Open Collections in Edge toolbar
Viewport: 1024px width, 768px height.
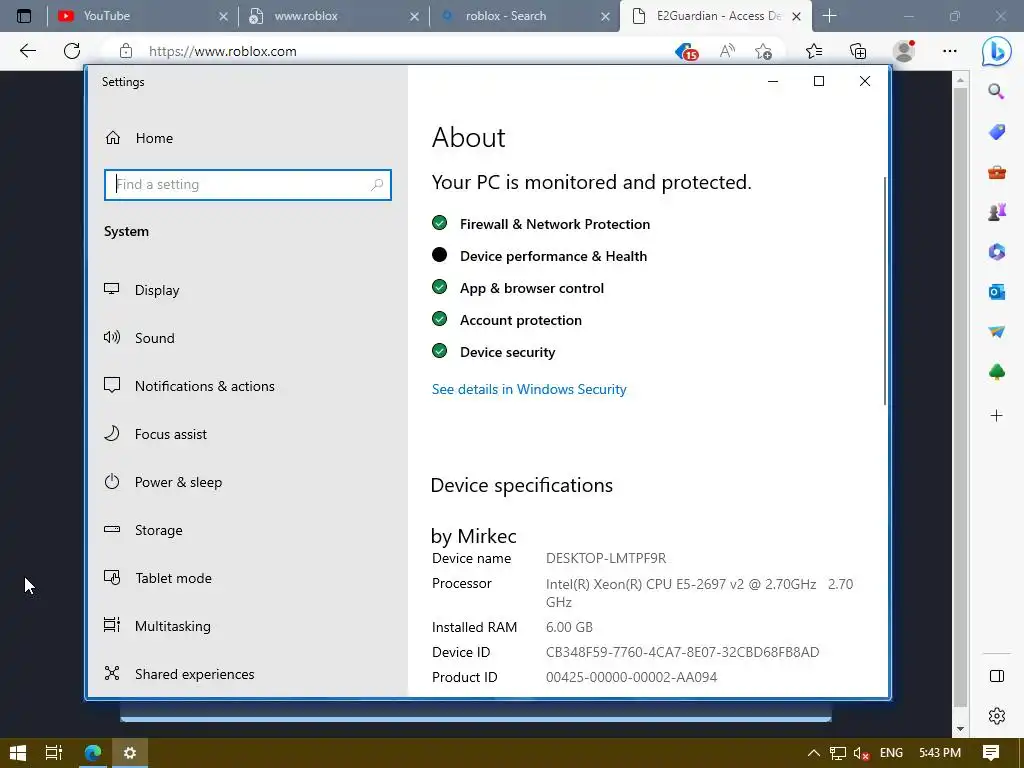pyautogui.click(x=858, y=51)
